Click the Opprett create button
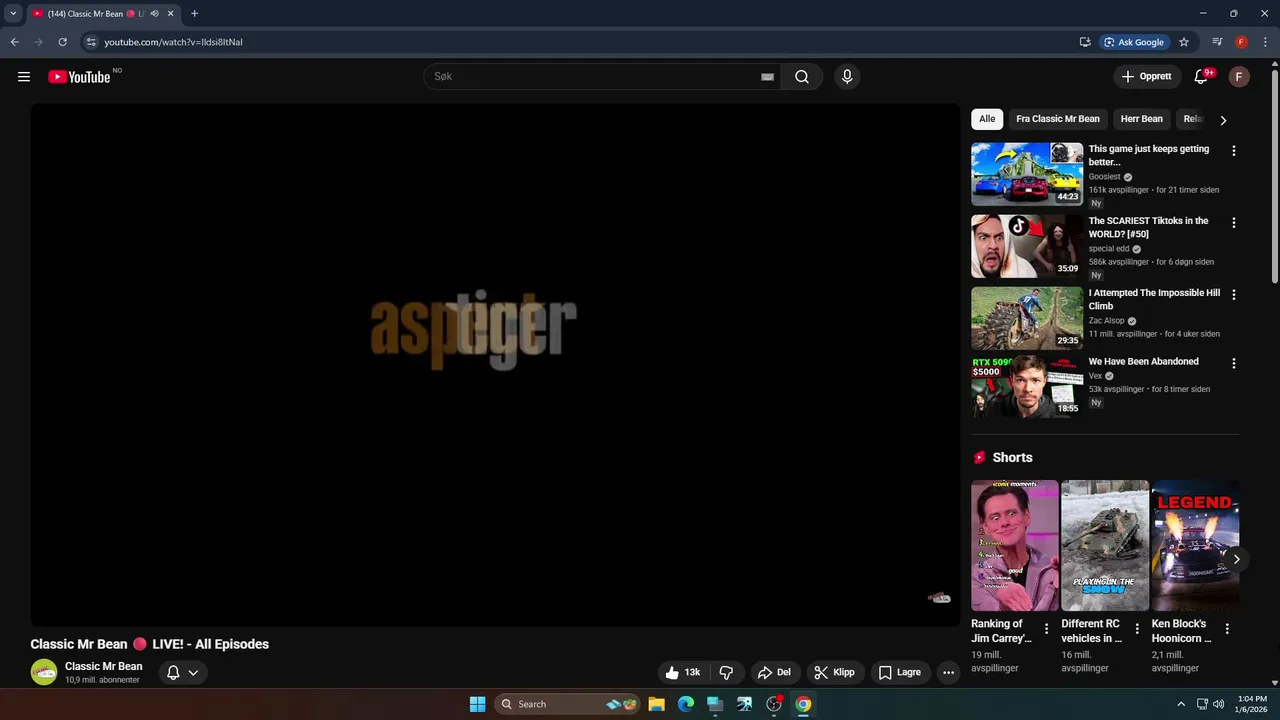Image resolution: width=1280 pixels, height=720 pixels. click(x=1147, y=77)
